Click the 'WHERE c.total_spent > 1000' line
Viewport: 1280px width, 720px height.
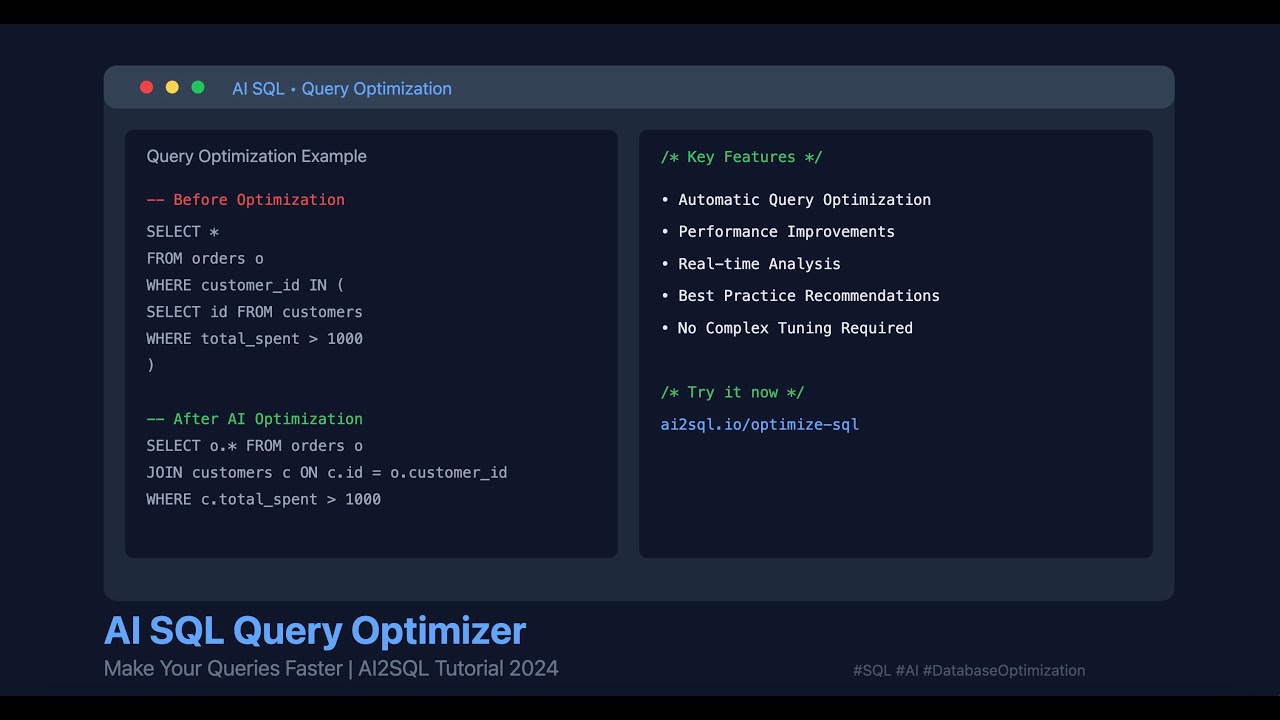264,499
